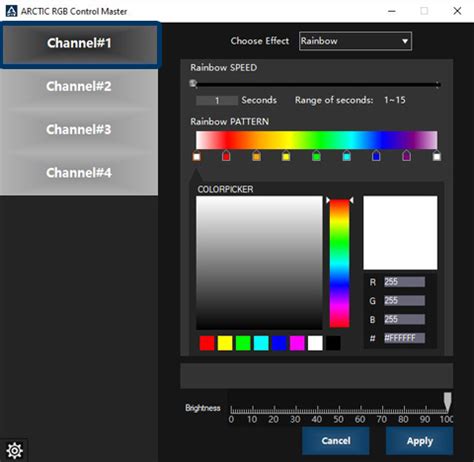
Task: Select the green pattern marker
Action: click(316, 156)
